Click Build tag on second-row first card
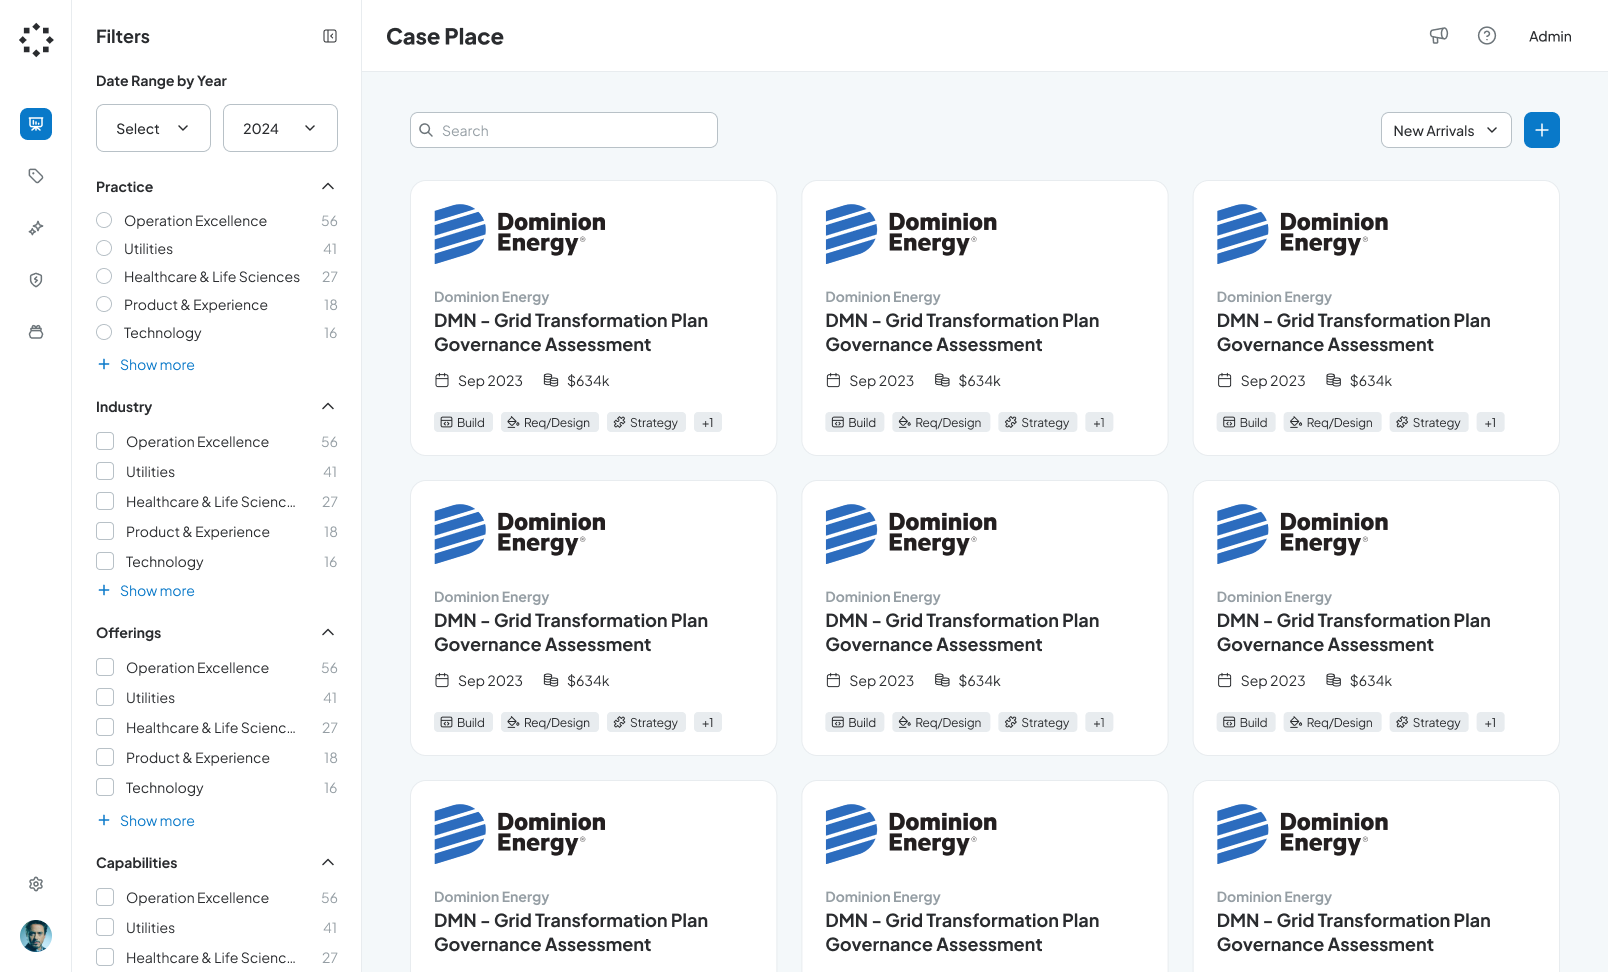Image resolution: width=1608 pixels, height=972 pixels. coord(463,722)
